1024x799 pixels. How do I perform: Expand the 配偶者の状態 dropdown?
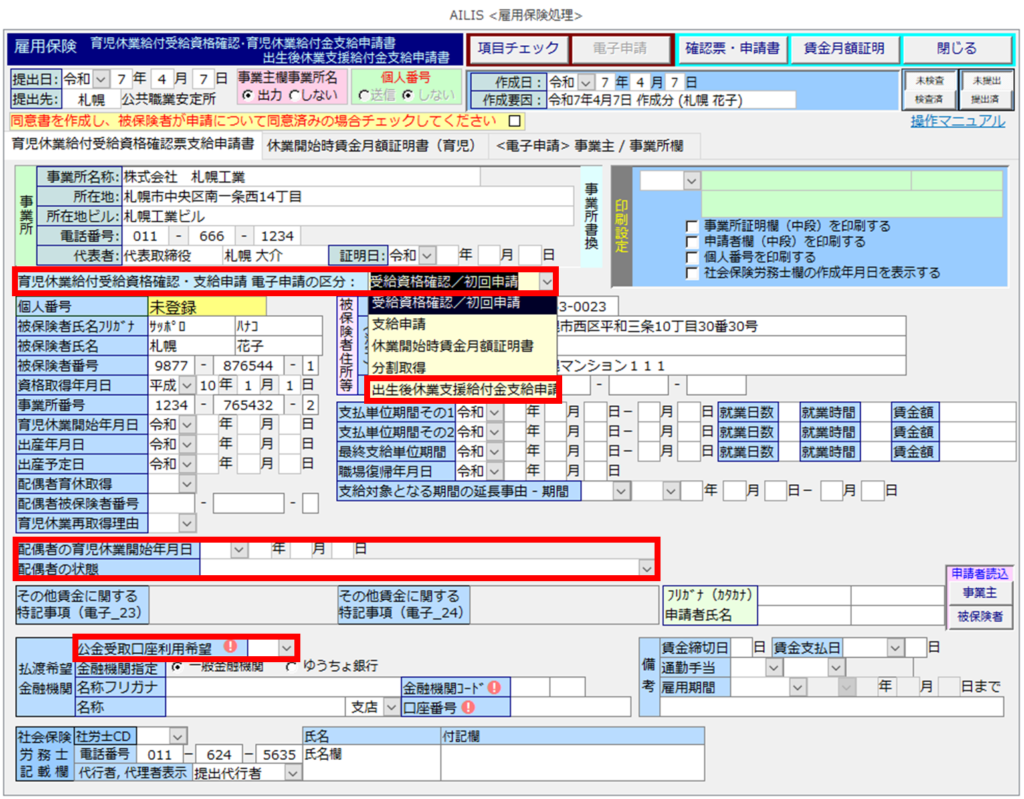[646, 568]
